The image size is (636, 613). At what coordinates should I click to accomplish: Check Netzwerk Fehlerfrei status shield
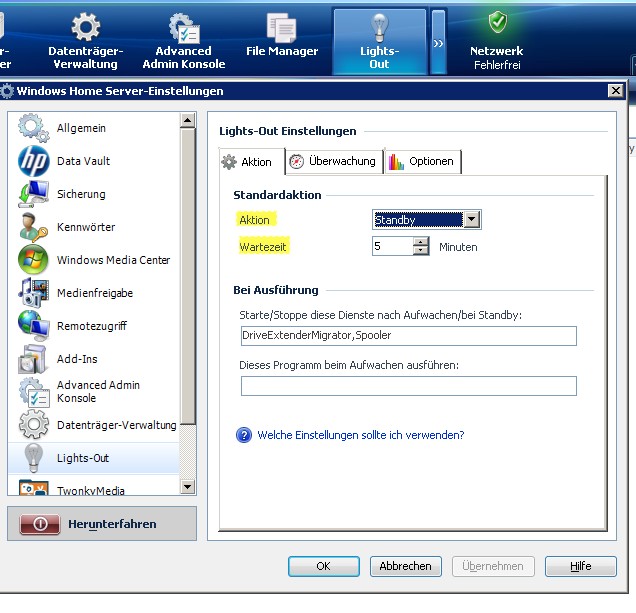click(498, 22)
